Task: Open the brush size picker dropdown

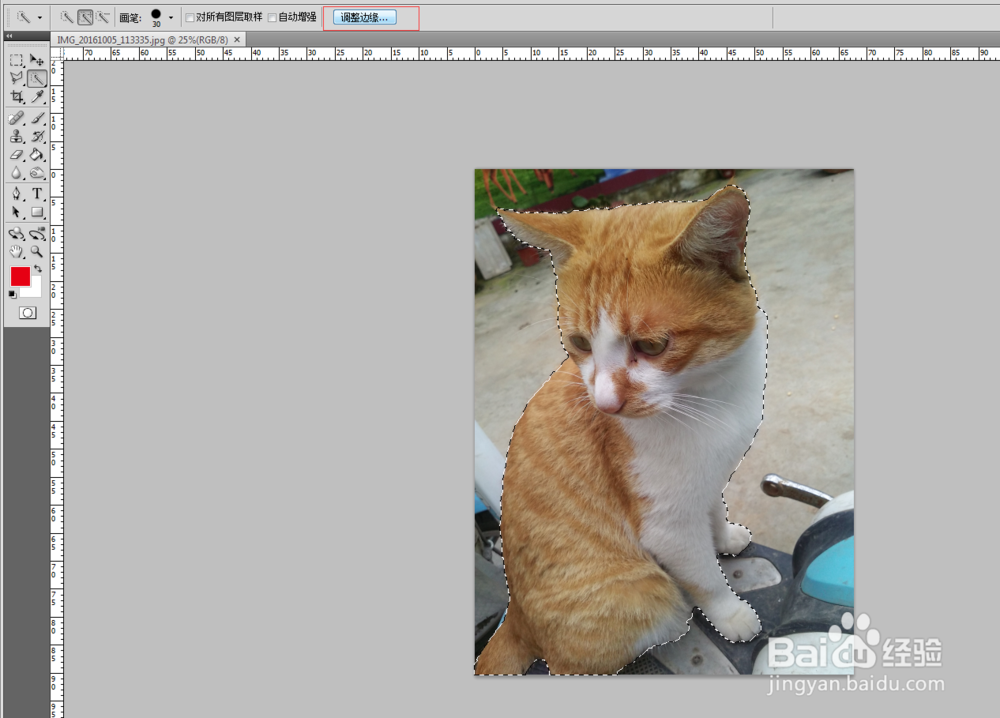Action: pos(170,17)
